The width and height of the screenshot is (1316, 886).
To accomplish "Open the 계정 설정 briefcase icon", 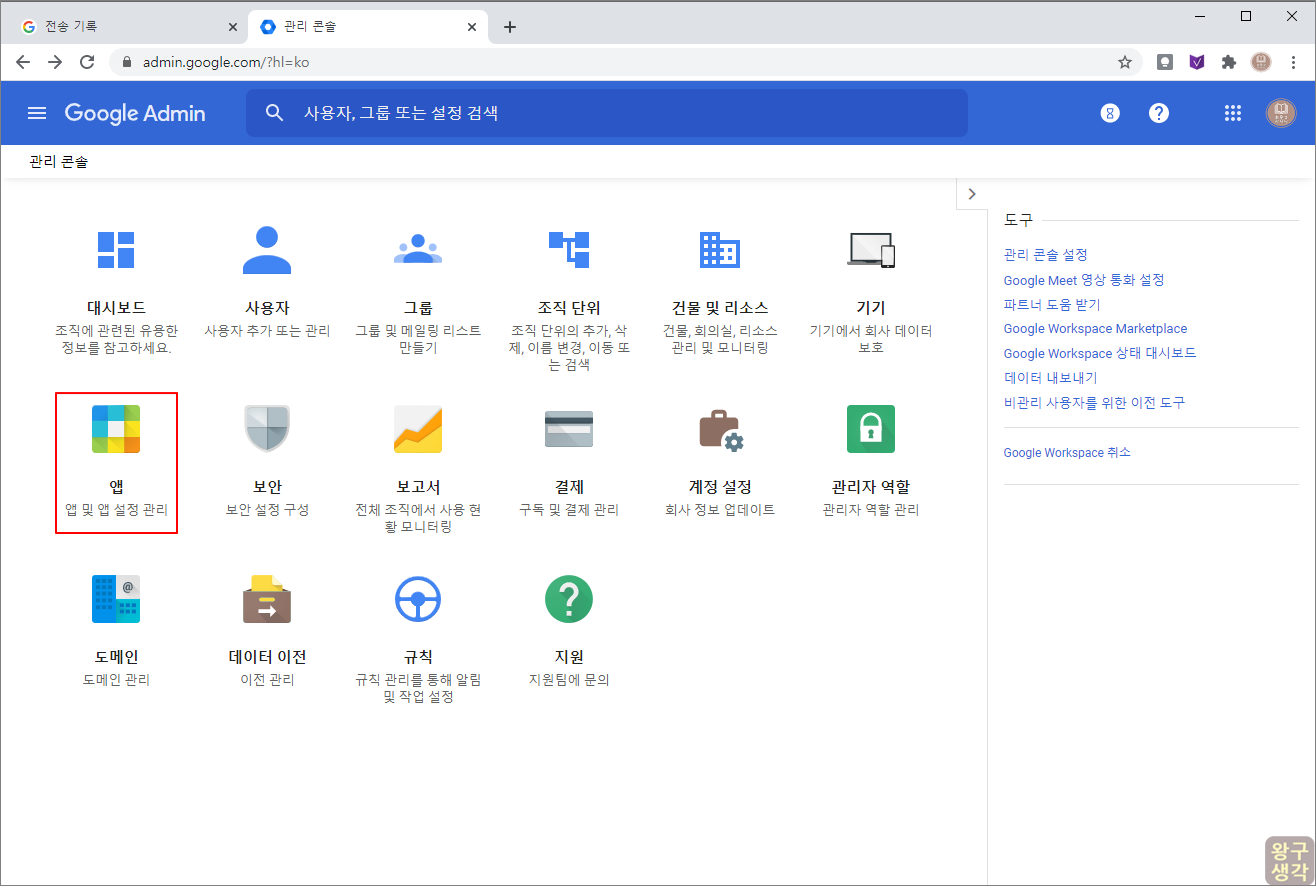I will pyautogui.click(x=720, y=429).
